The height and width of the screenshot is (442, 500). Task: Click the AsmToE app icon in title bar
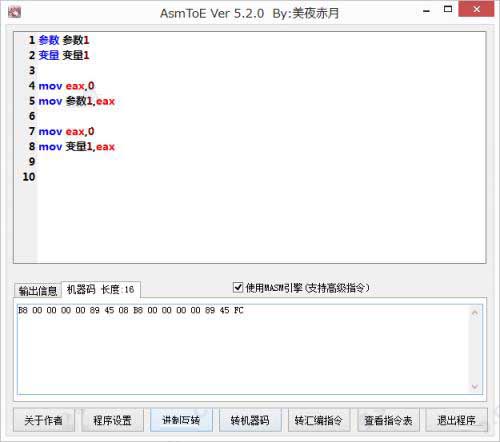coord(14,13)
